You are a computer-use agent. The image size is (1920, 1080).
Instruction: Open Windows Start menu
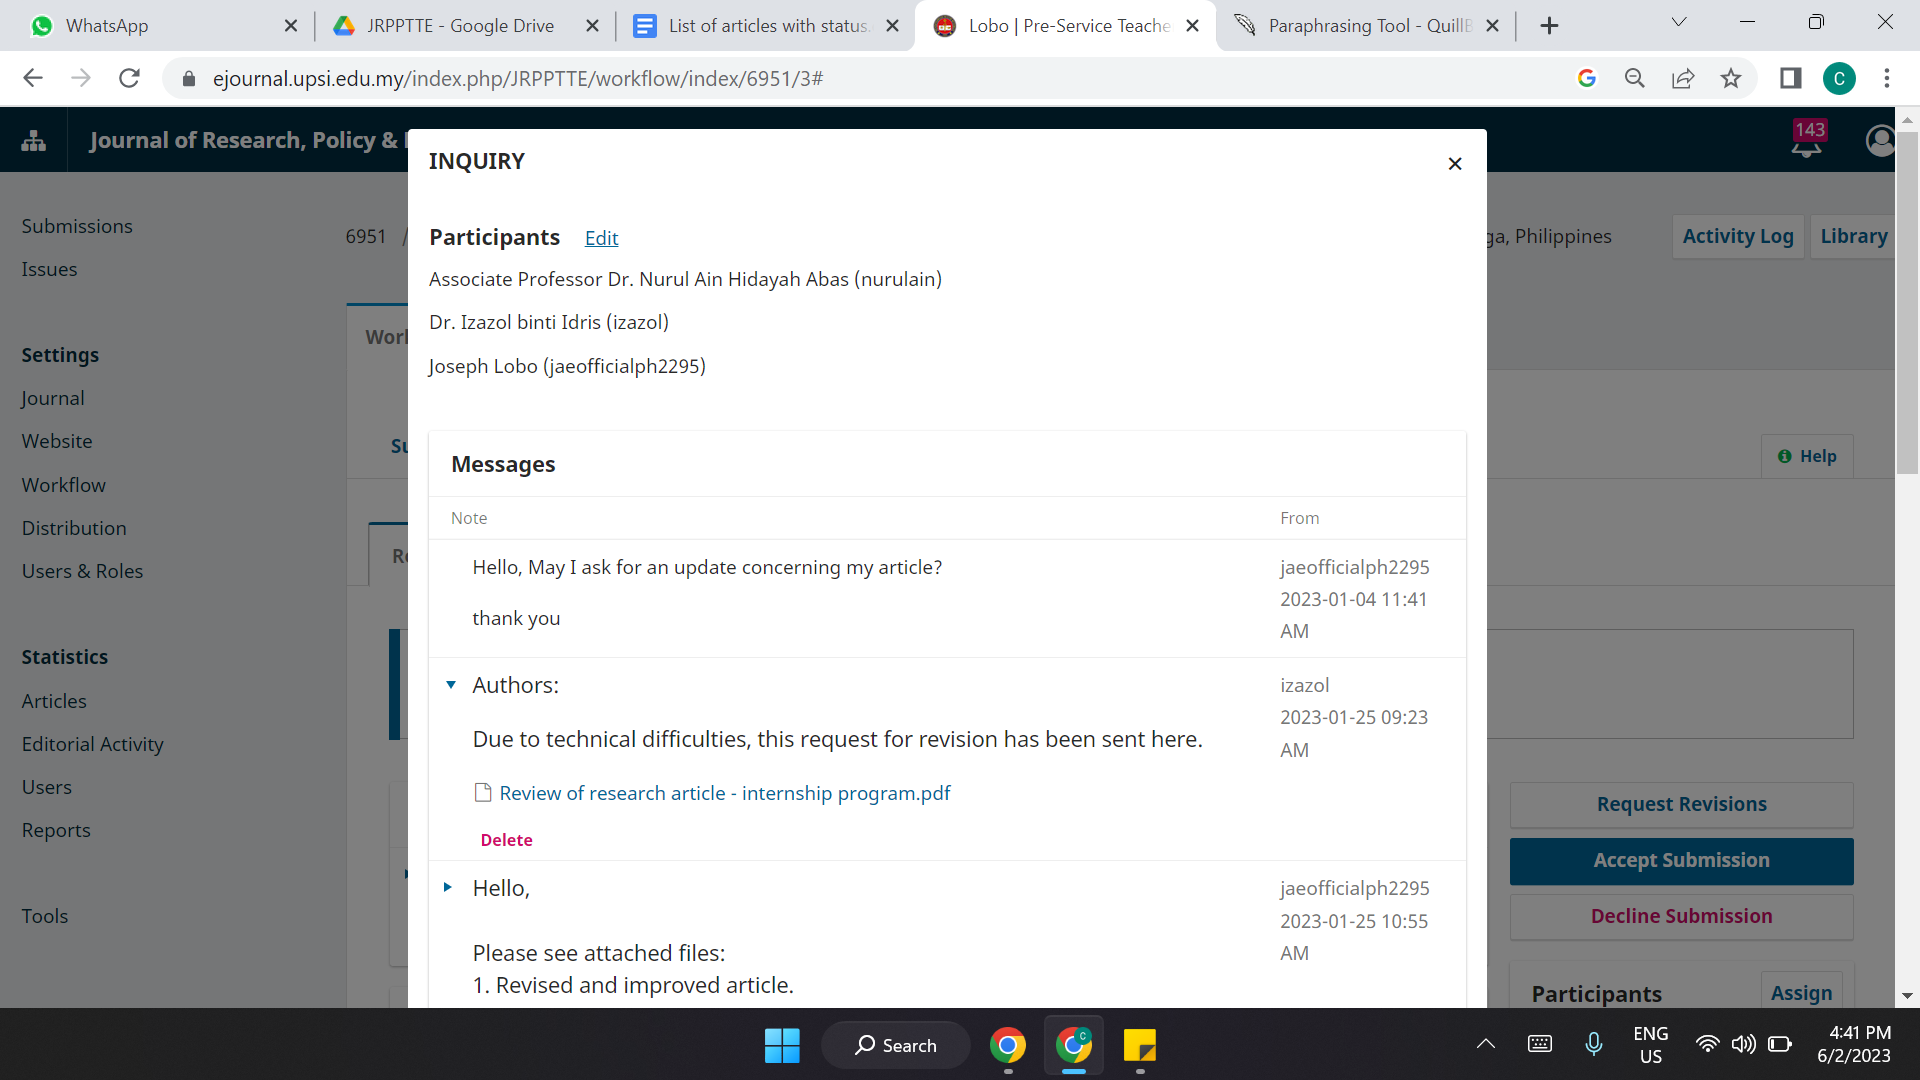click(781, 1046)
